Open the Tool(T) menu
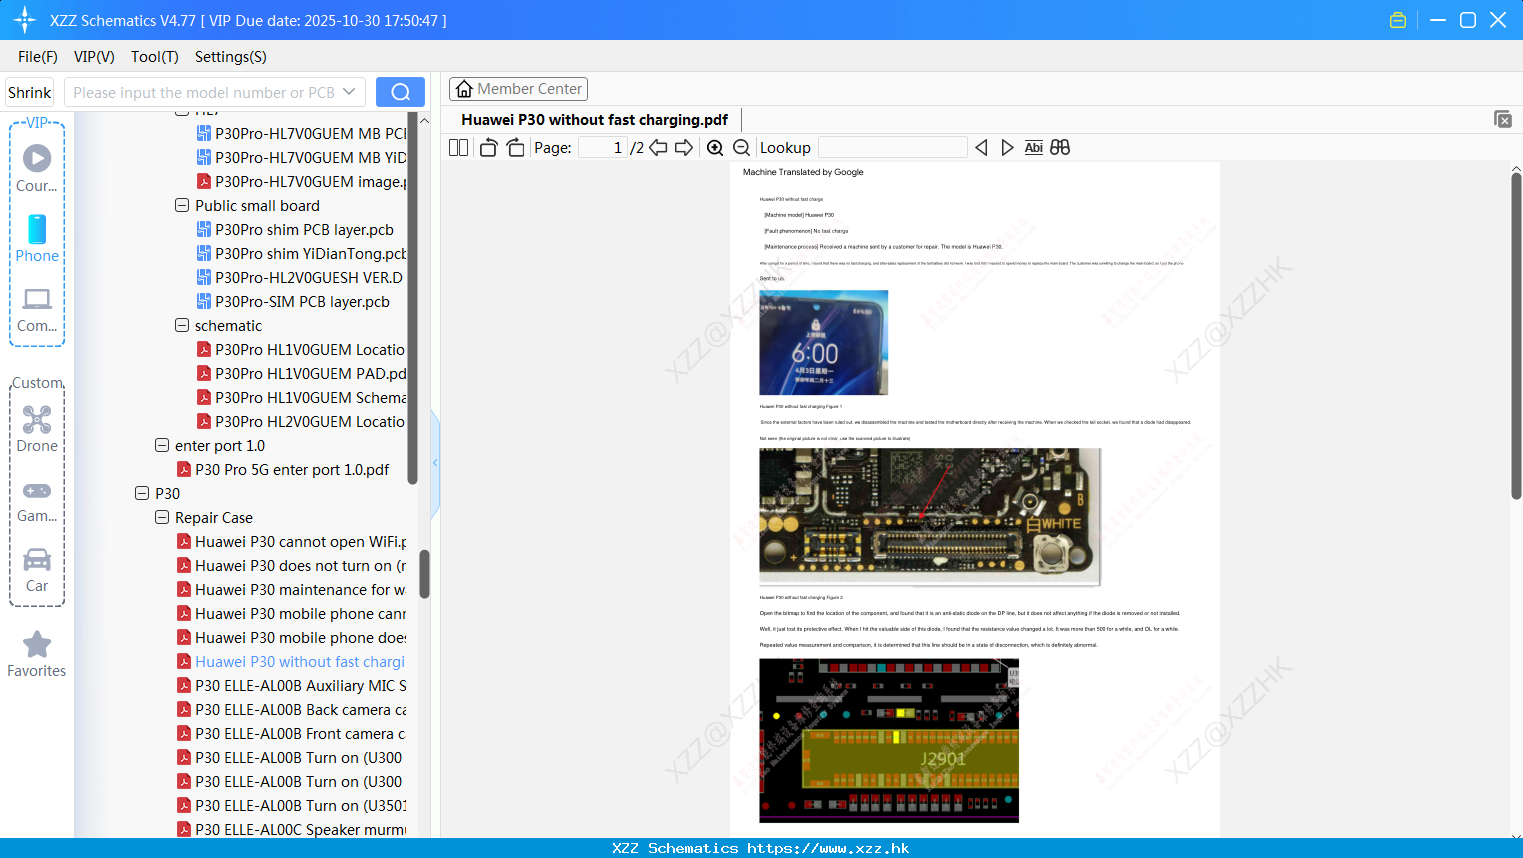The height and width of the screenshot is (858, 1523). (x=155, y=57)
